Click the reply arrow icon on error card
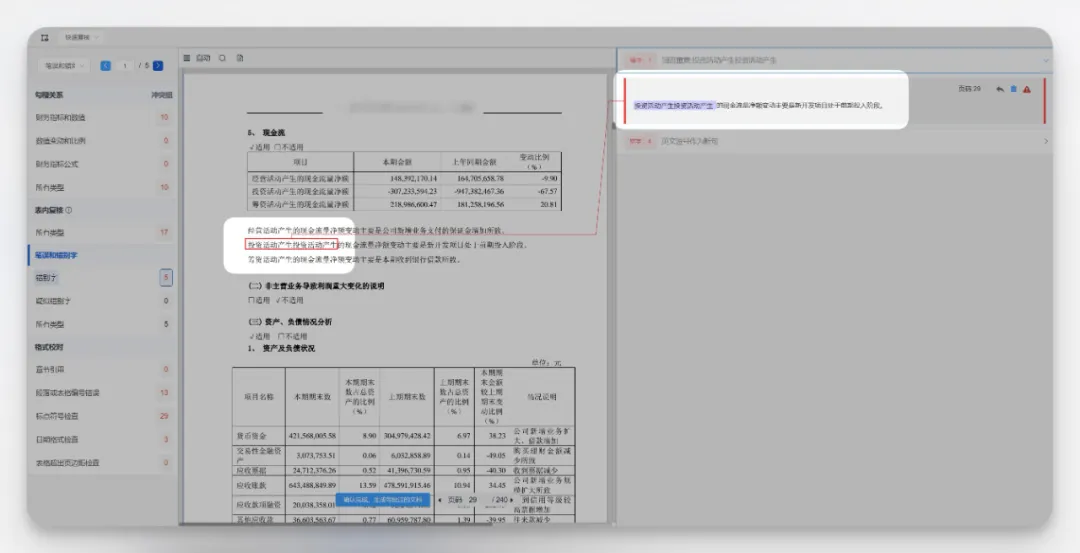This screenshot has width=1080, height=553. click(x=999, y=89)
